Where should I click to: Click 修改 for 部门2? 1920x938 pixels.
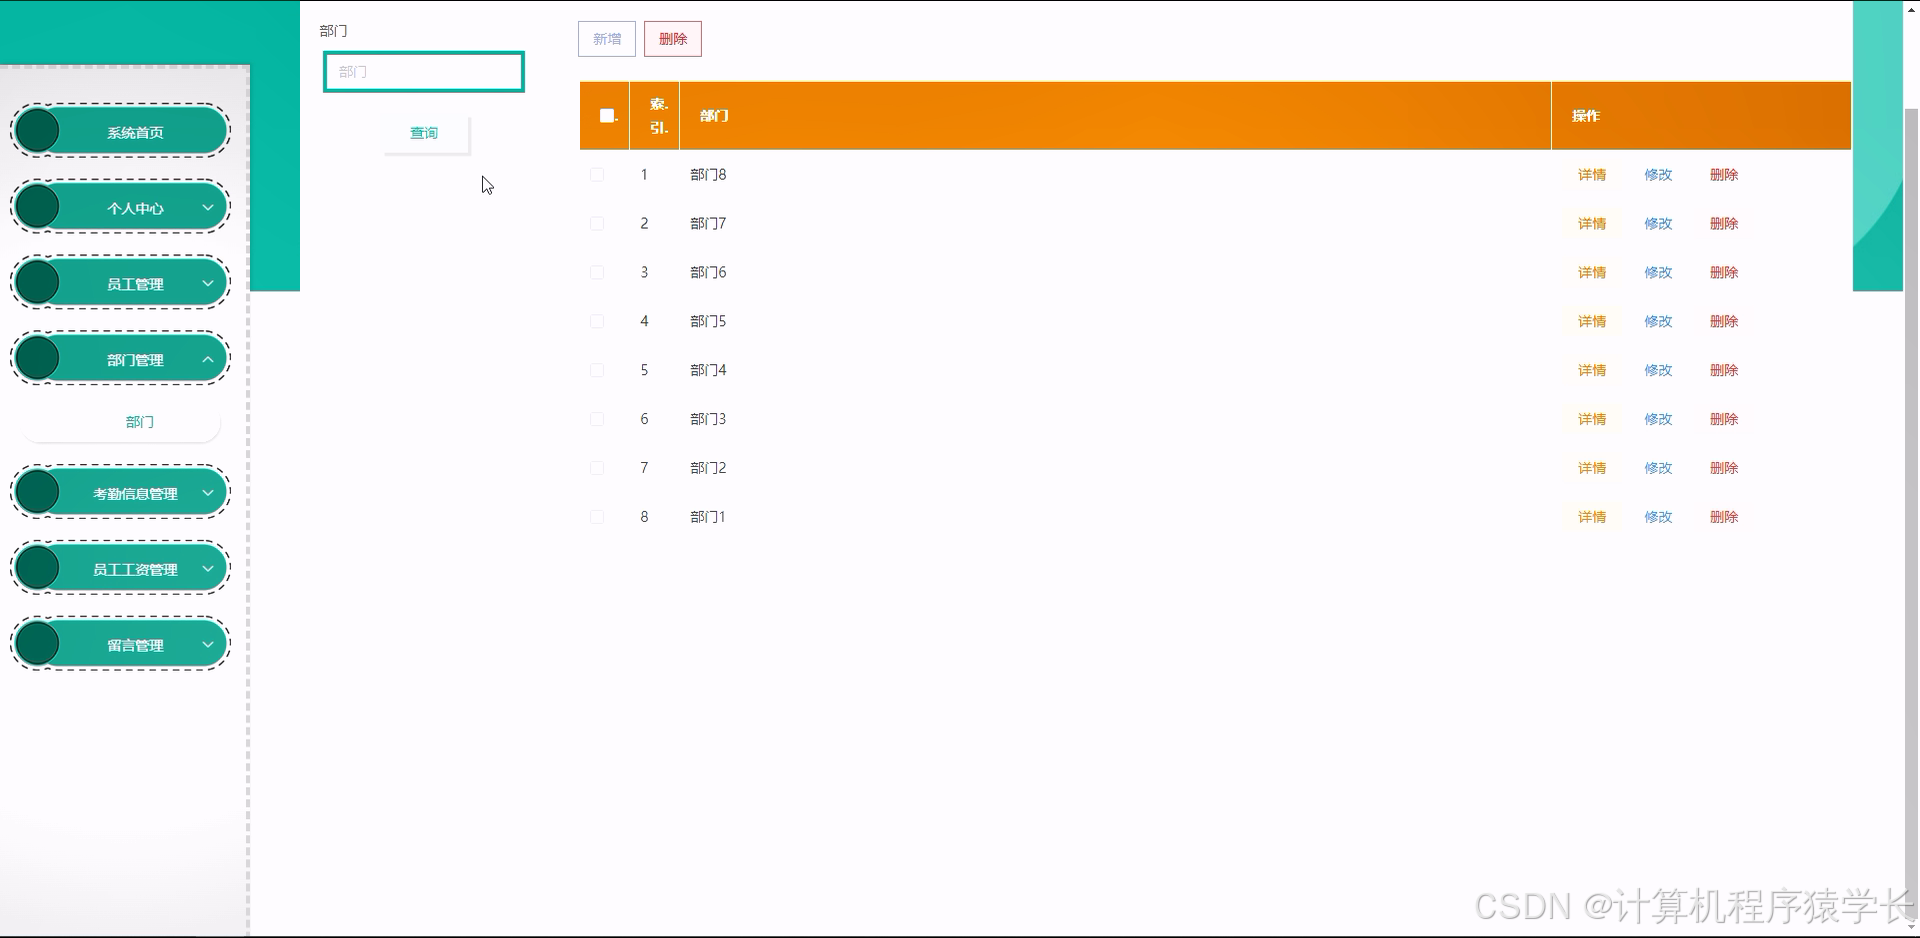(1658, 468)
